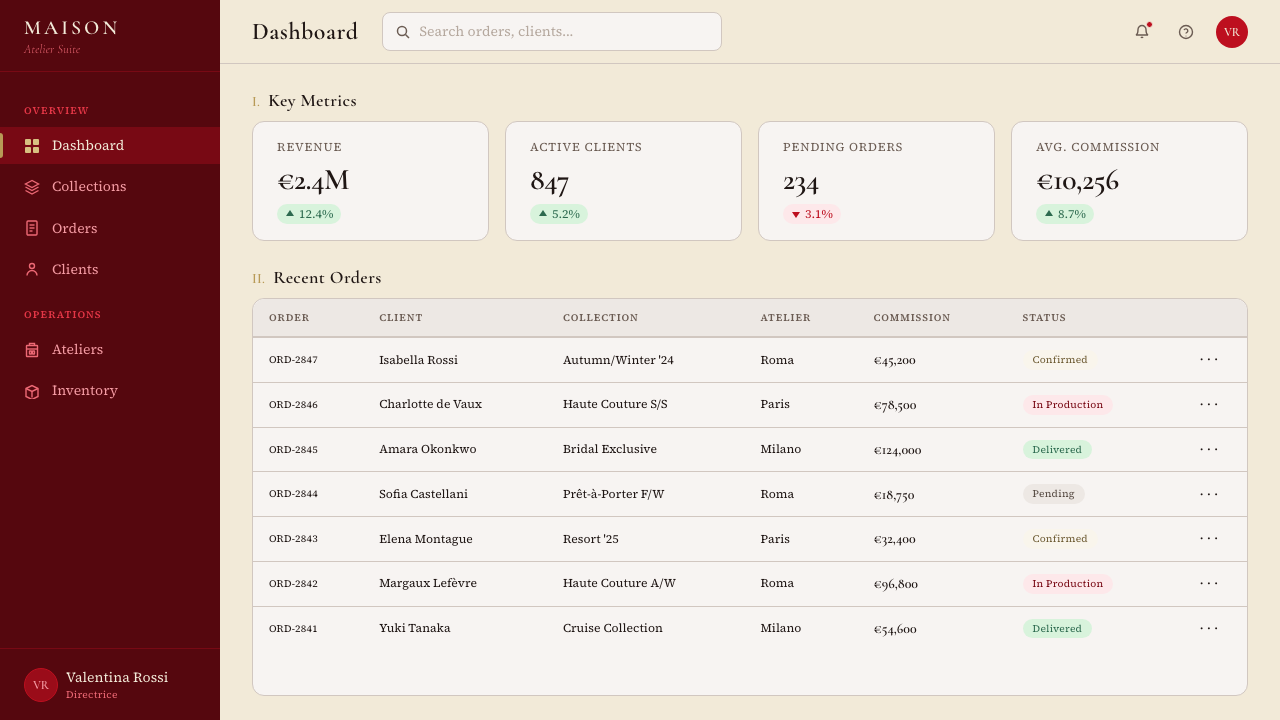Click the Dashboard grid icon in sidebar
Image resolution: width=1280 pixels, height=720 pixels.
tap(32, 146)
